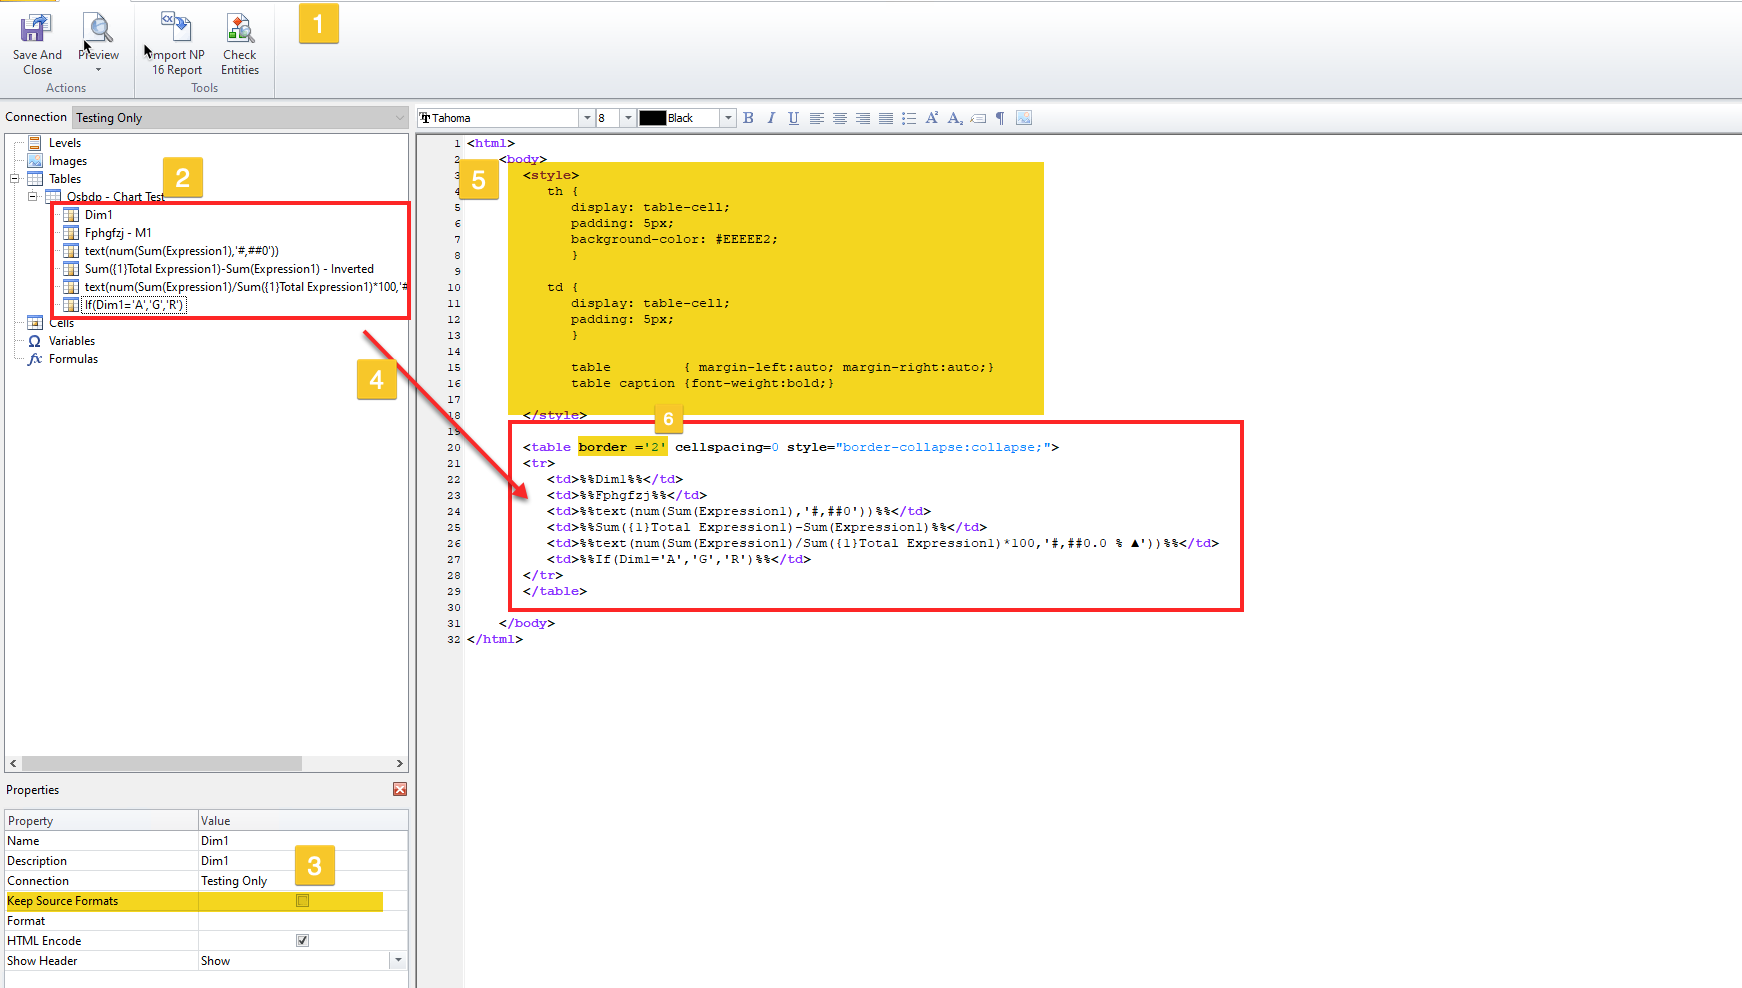
Task: Click the insert image toolbar icon
Action: click(1024, 118)
